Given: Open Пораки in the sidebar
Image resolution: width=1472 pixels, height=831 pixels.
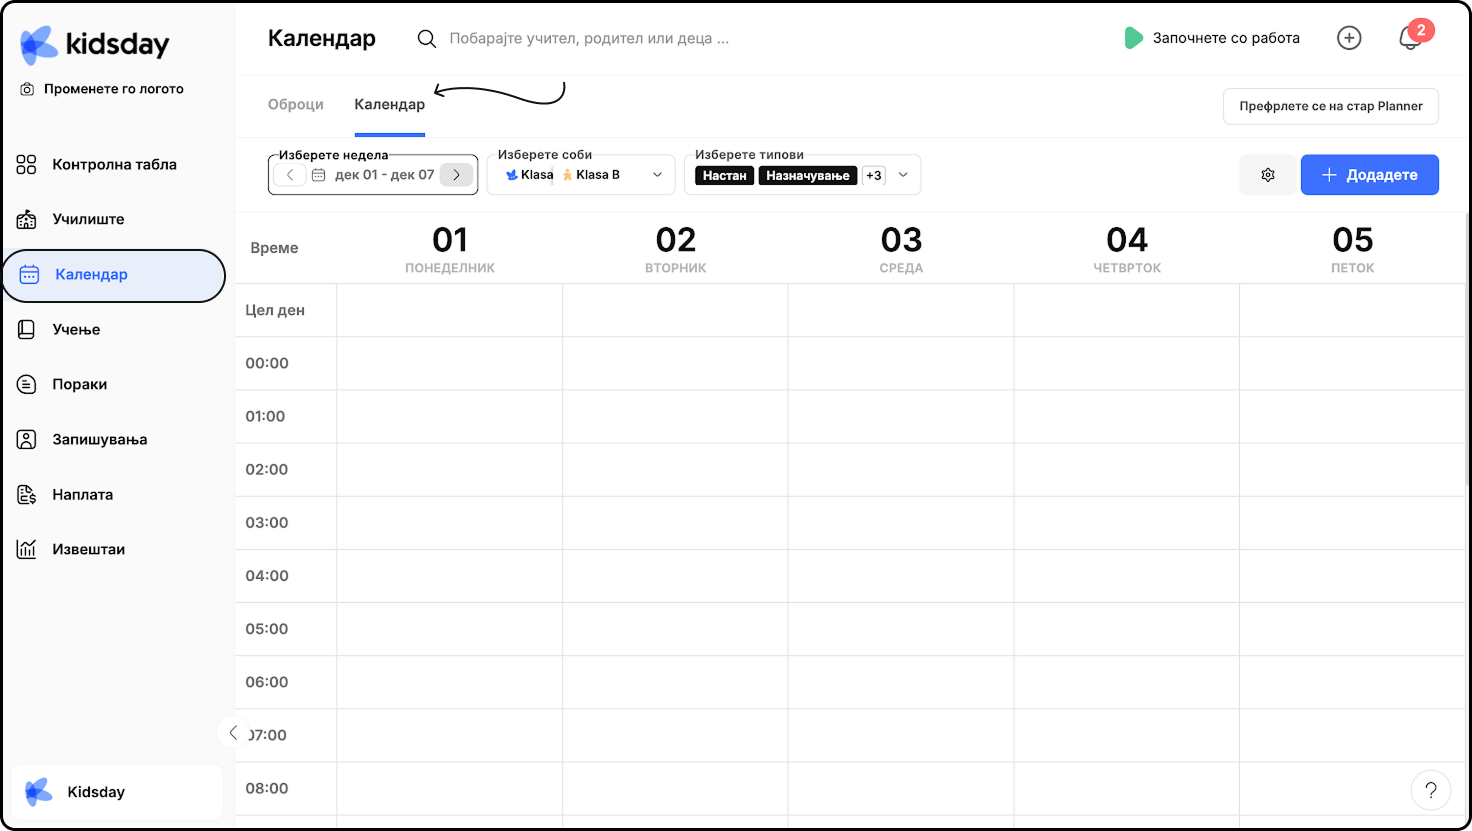Looking at the screenshot, I should point(79,384).
